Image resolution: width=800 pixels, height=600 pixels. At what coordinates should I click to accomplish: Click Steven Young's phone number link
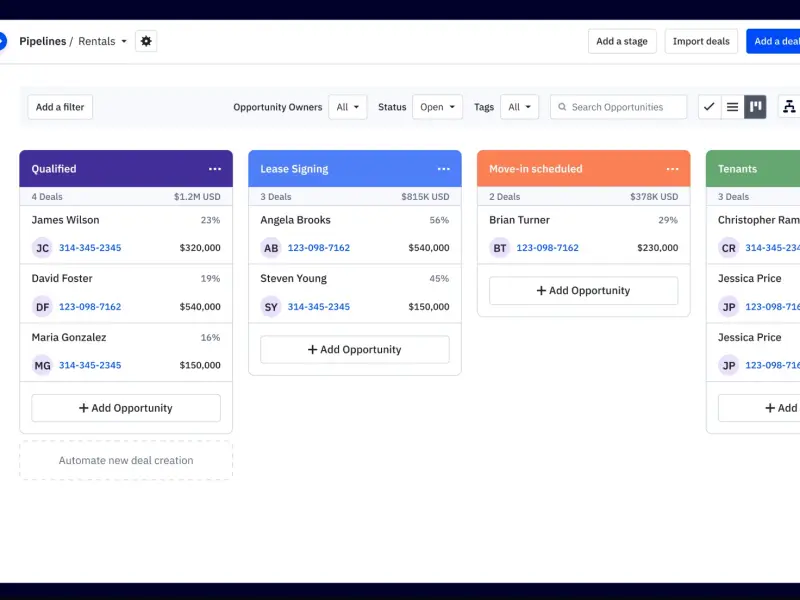coord(319,307)
